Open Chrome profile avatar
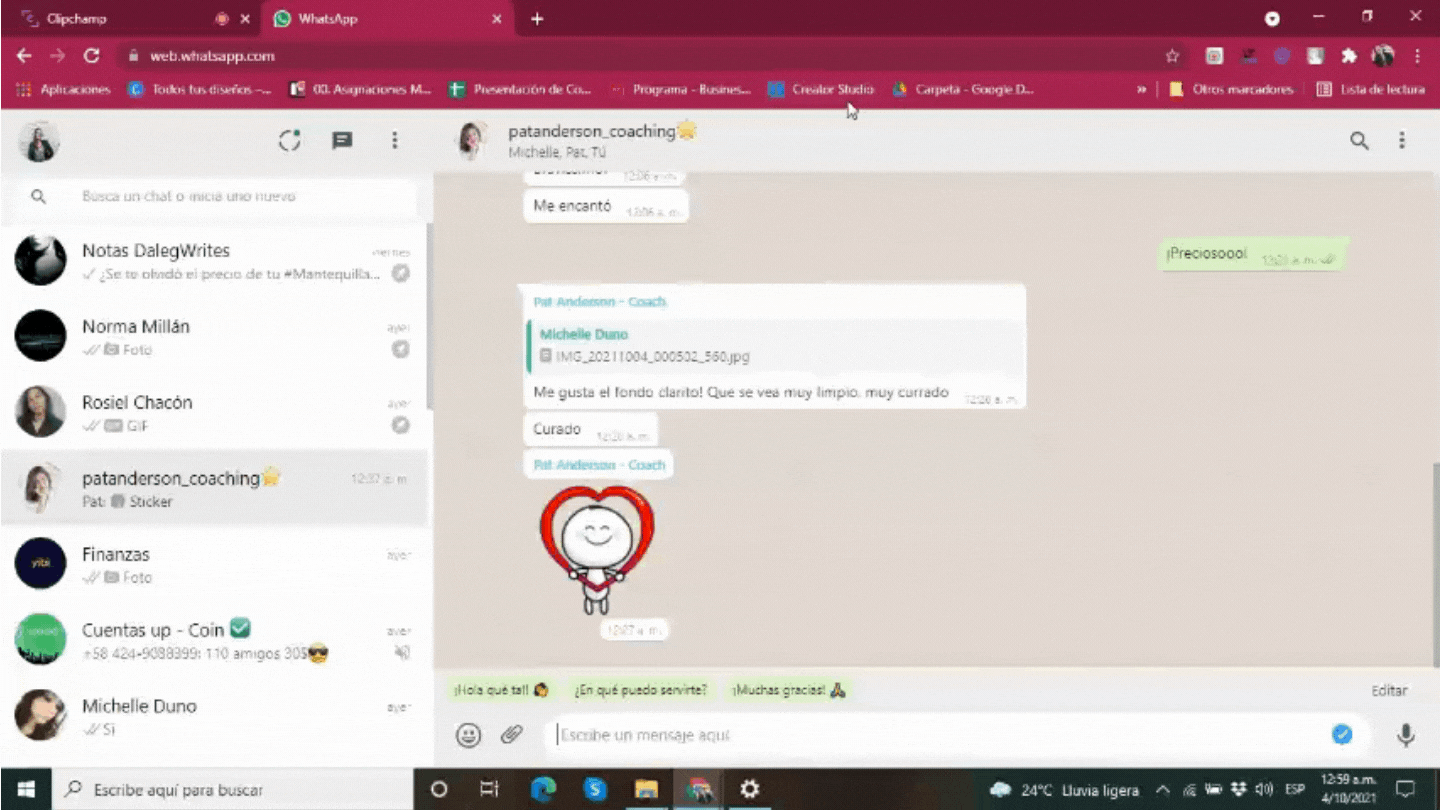 tap(1383, 56)
